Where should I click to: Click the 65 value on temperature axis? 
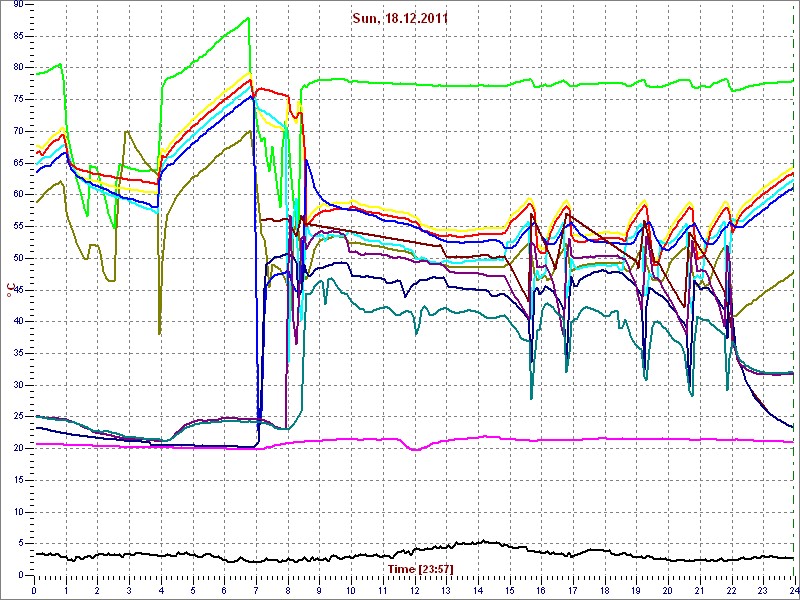(18, 163)
